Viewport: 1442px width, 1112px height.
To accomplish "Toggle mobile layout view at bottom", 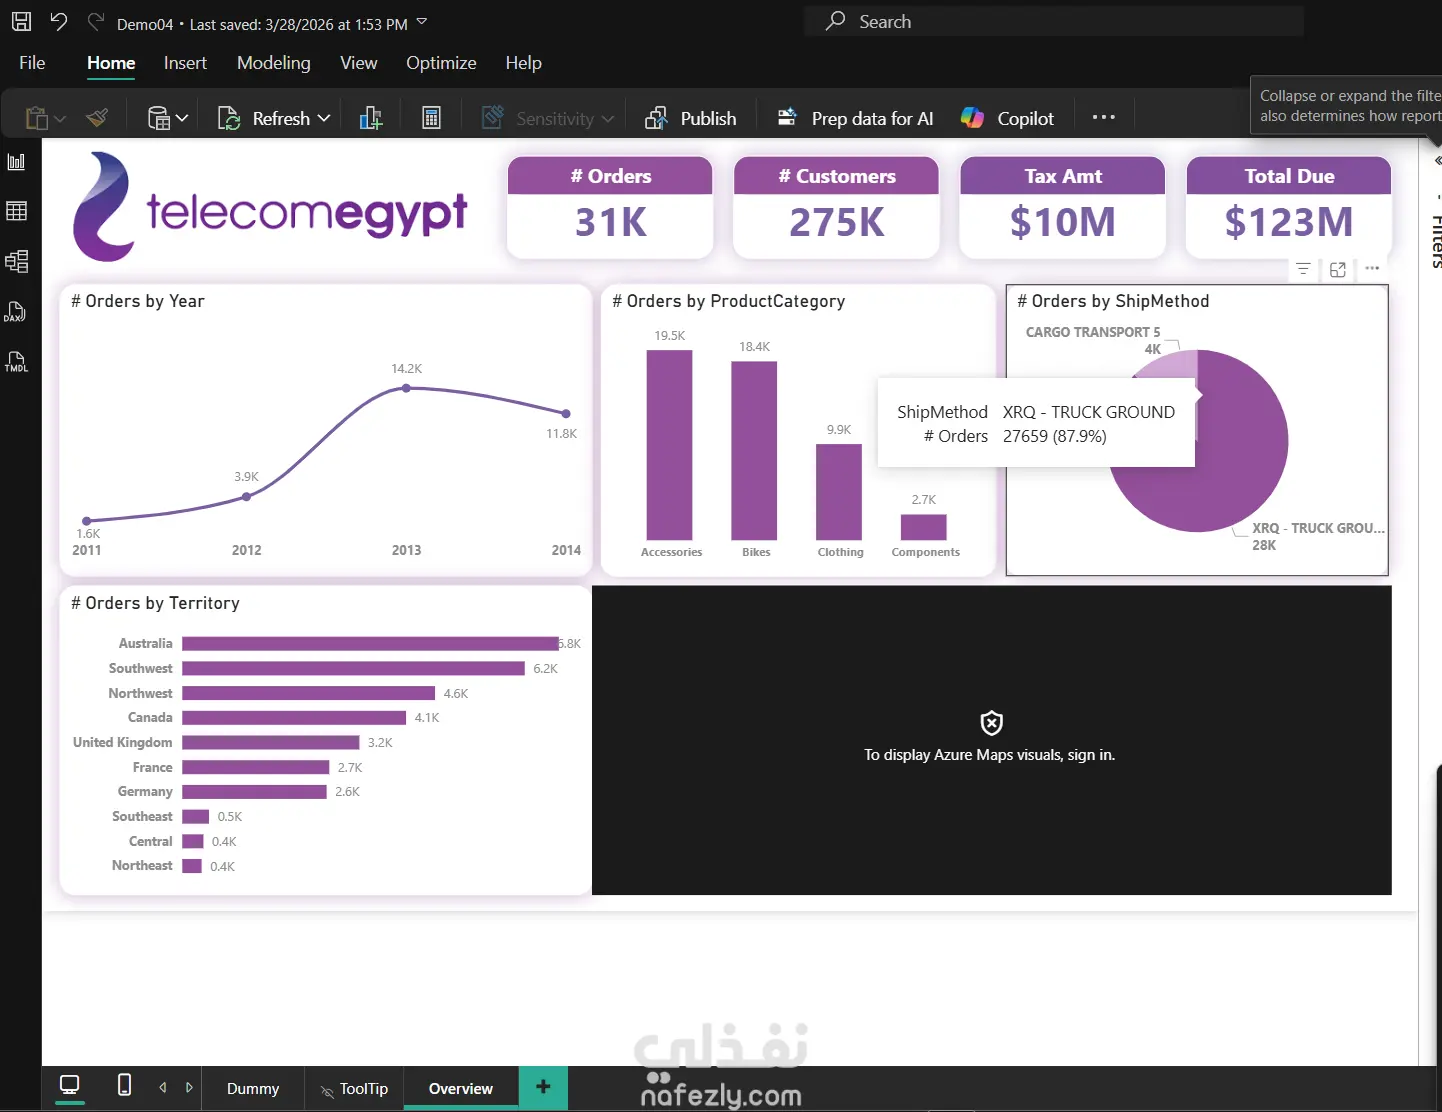I will tap(124, 1085).
